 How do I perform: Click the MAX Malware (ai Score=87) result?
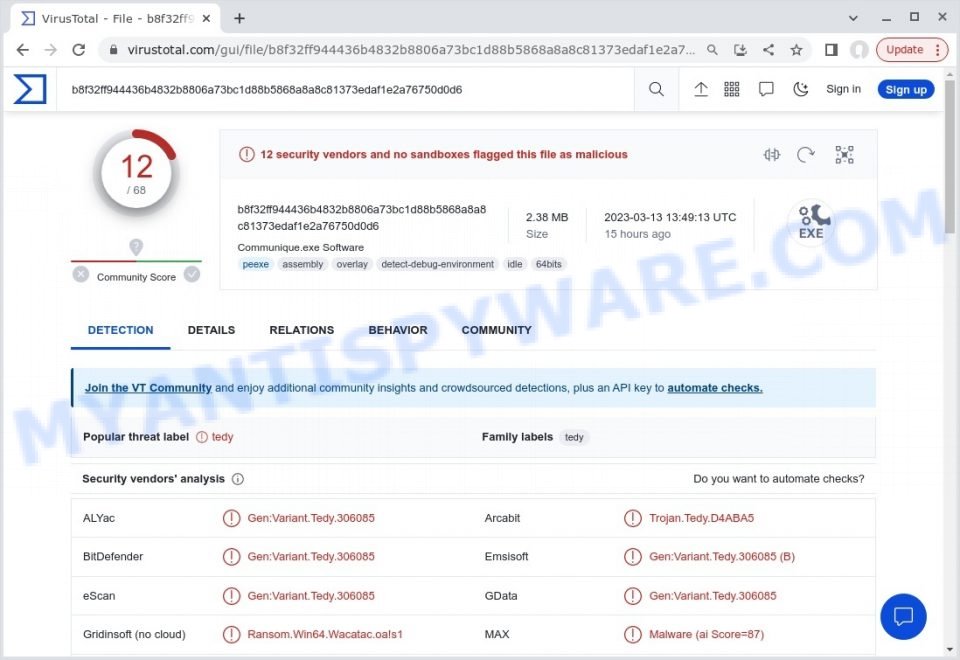(707, 634)
